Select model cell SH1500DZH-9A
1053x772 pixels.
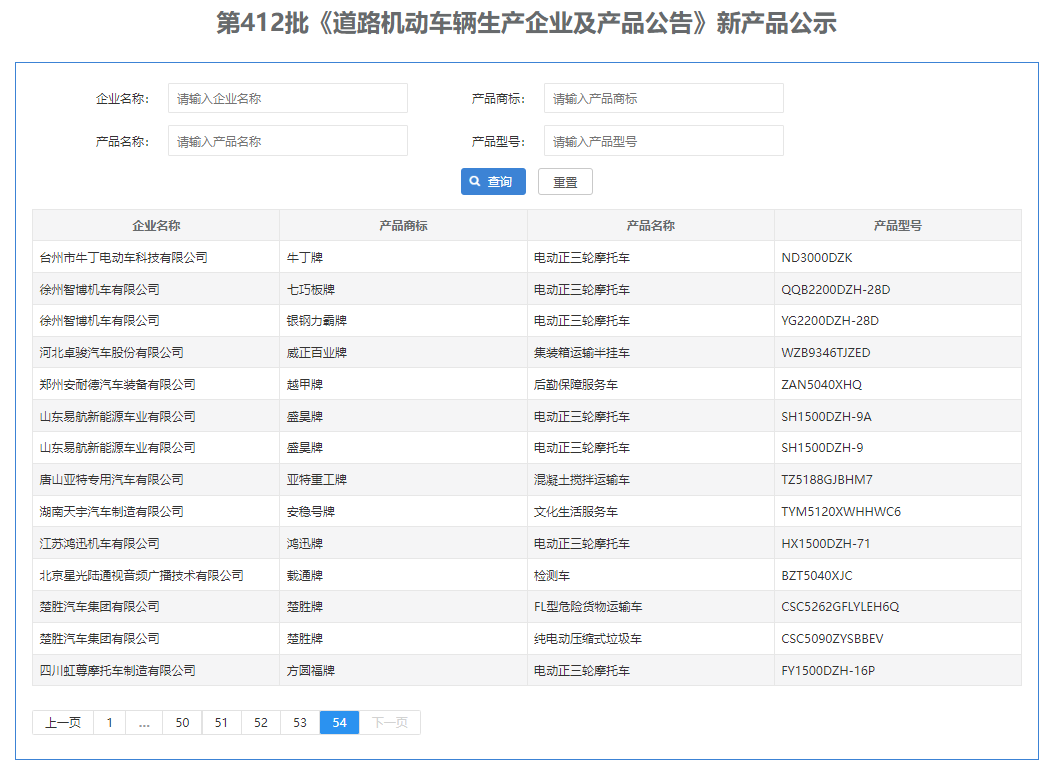[x=897, y=416]
